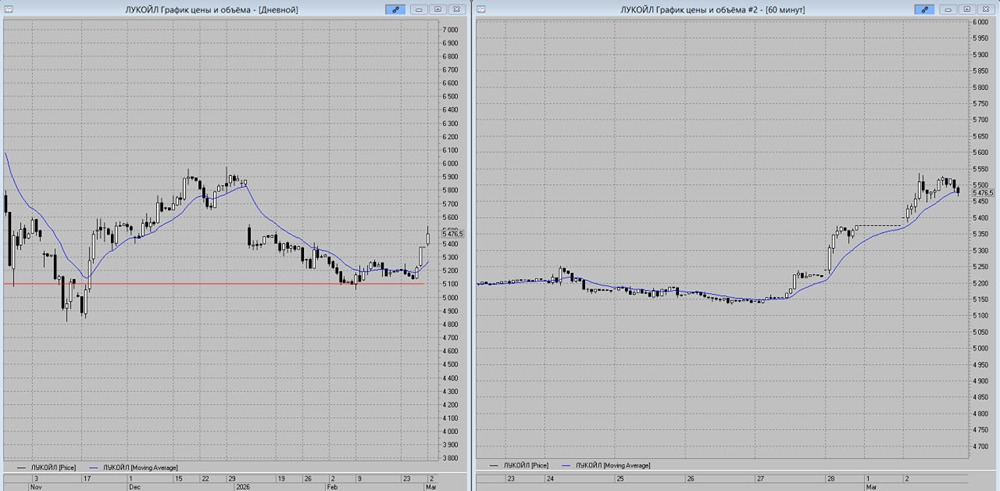
Task: Click the 5 100 price axis label on the daily chart
Action: 450,284
